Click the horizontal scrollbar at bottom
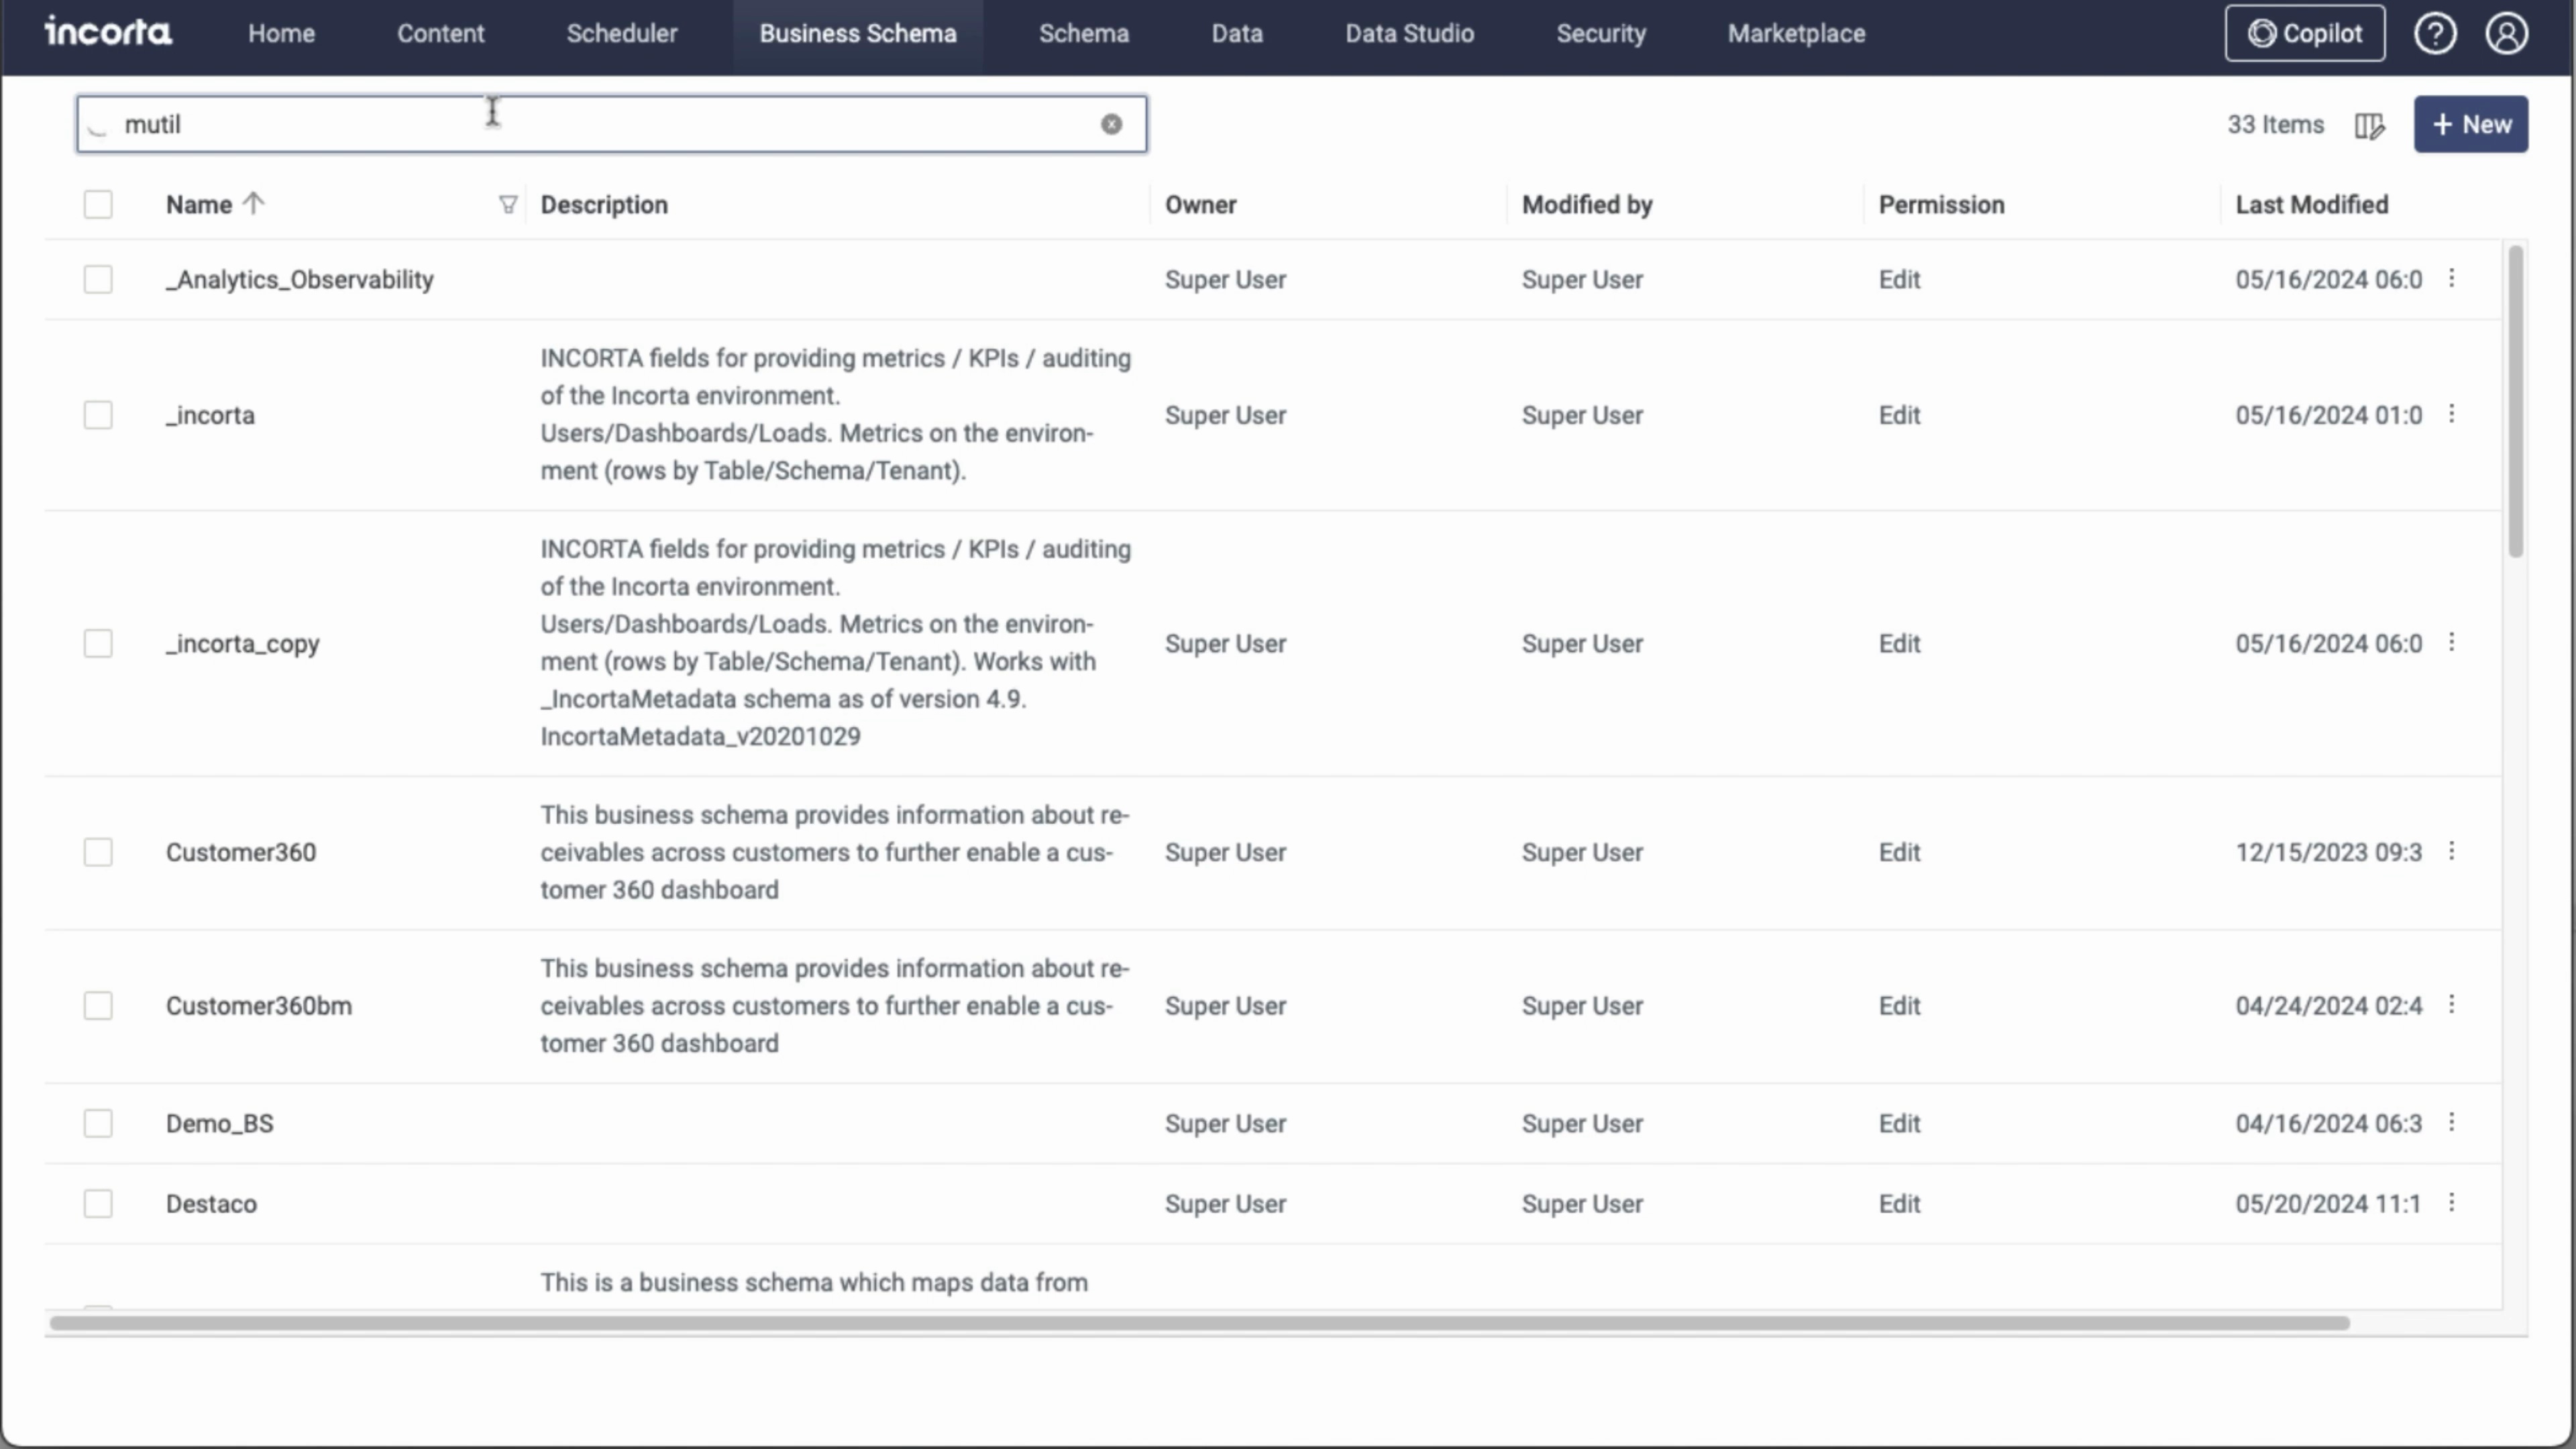The image size is (2576, 1449). point(1198,1323)
